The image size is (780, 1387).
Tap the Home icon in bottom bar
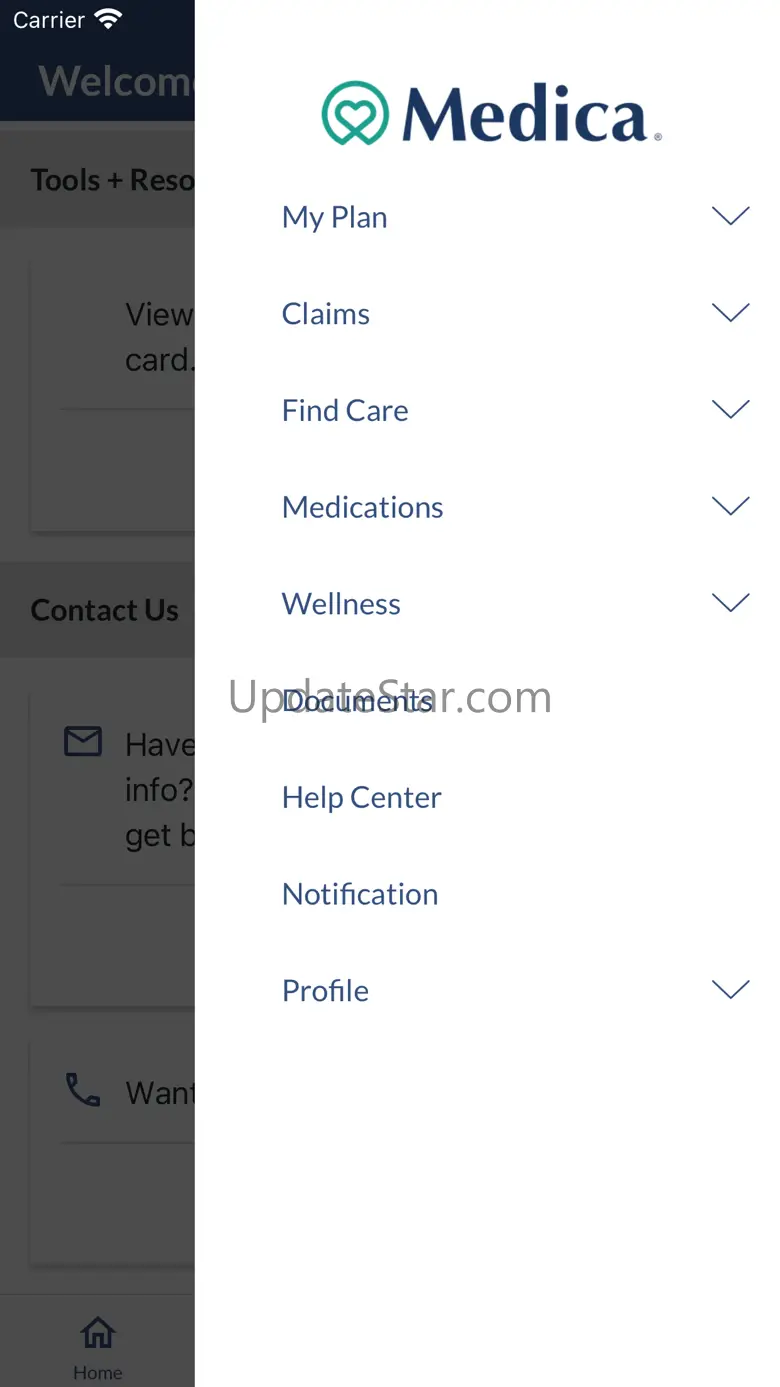click(97, 1333)
